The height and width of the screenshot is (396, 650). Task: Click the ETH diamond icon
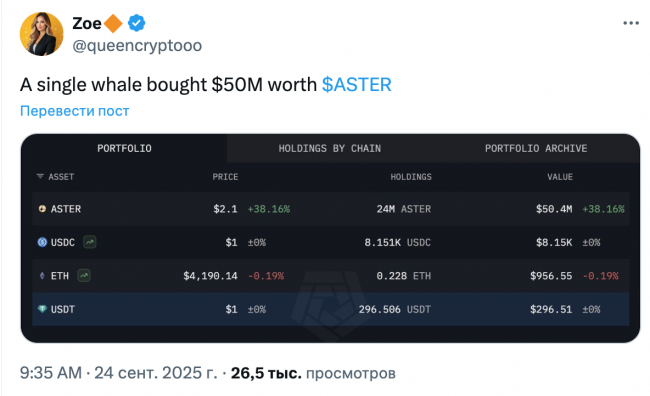click(42, 276)
